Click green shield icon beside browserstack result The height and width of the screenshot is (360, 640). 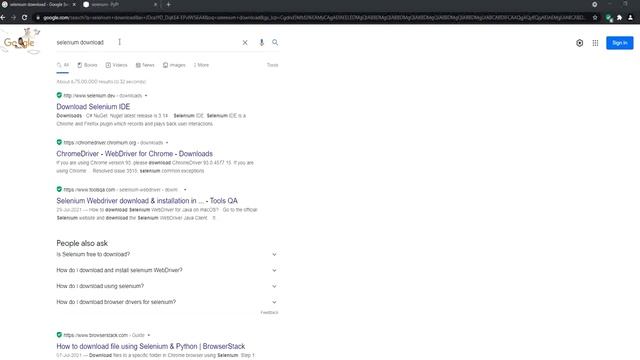tap(59, 335)
